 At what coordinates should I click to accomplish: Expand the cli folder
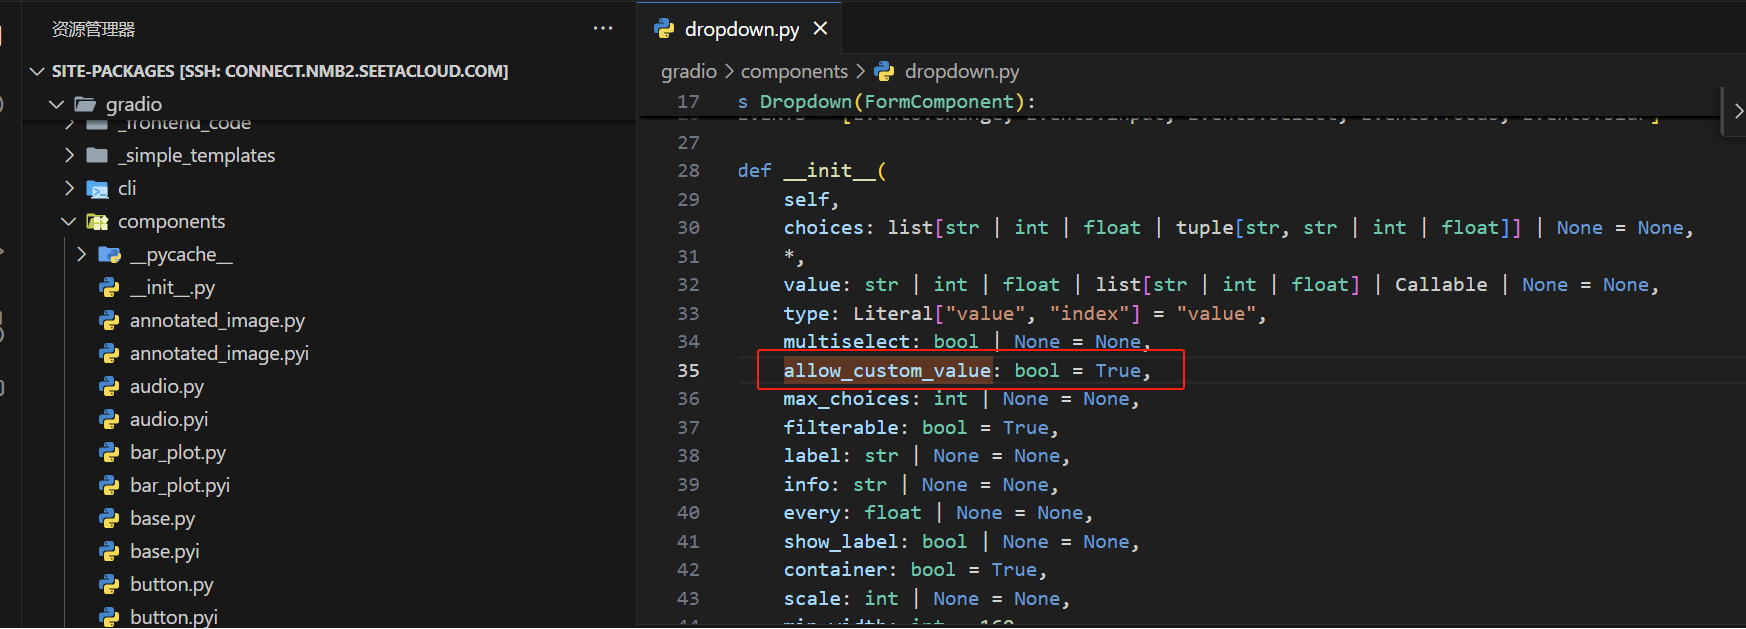click(x=69, y=188)
